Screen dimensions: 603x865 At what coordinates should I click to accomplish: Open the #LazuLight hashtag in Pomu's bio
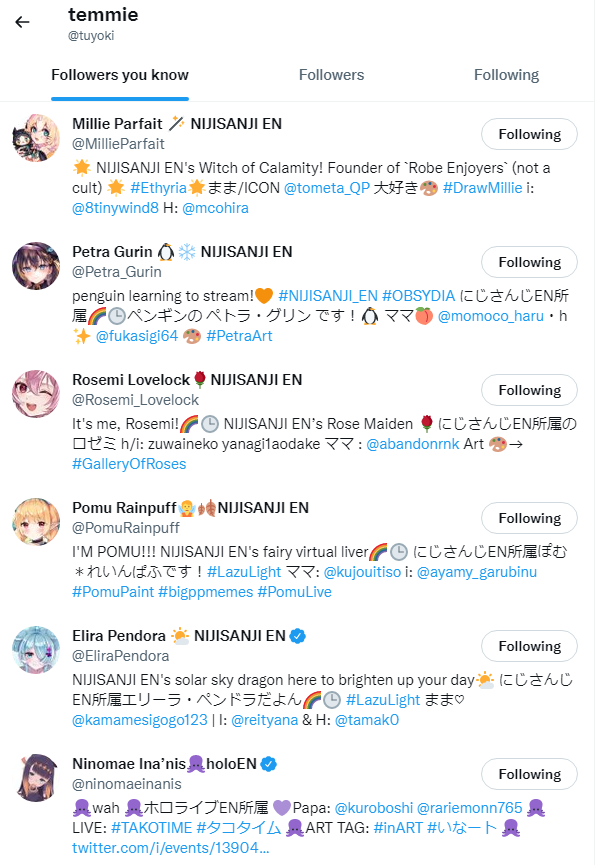pos(244,572)
